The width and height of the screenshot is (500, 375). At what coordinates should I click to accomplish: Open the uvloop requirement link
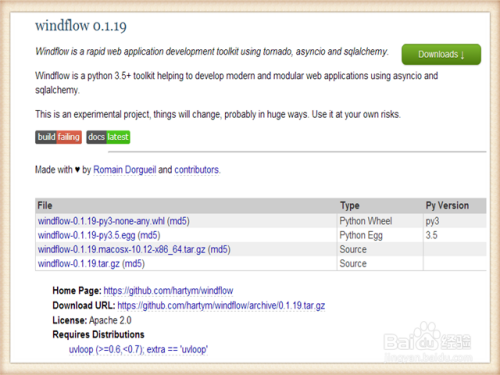(x=138, y=349)
